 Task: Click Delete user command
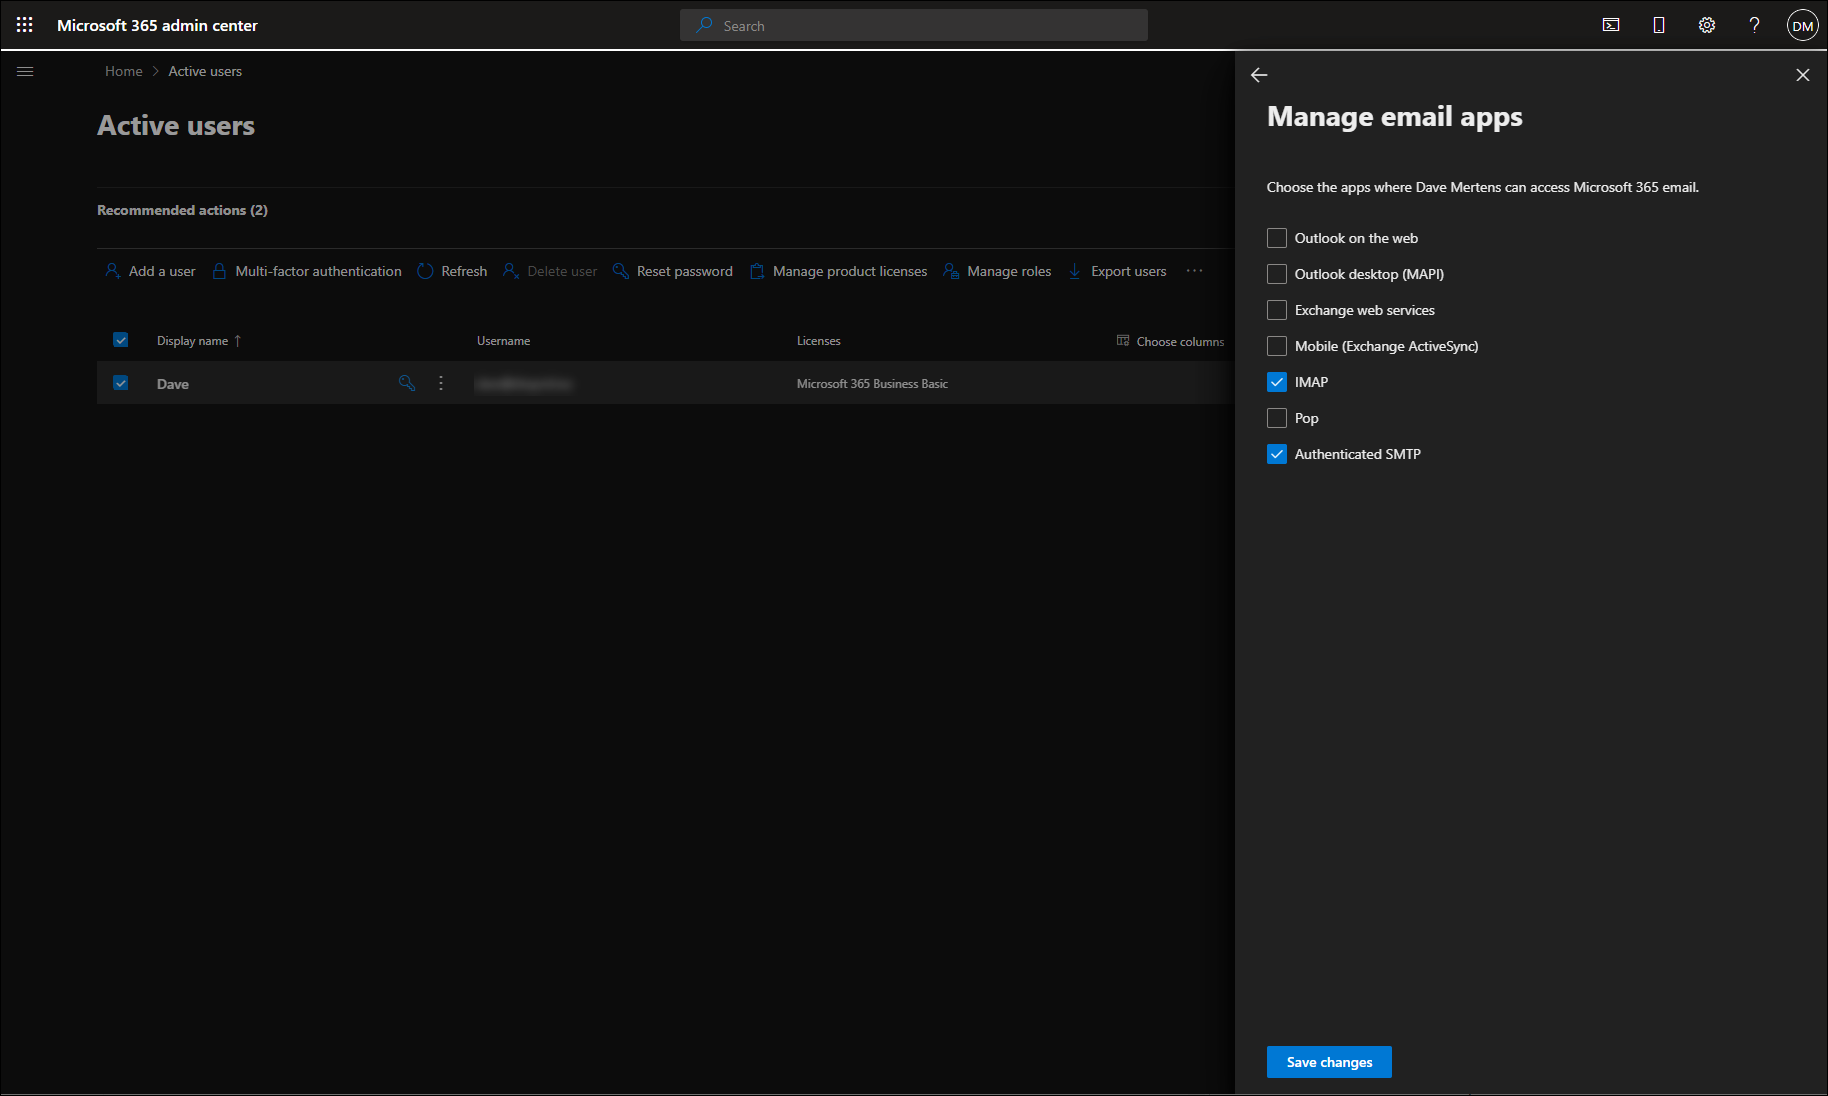point(551,271)
